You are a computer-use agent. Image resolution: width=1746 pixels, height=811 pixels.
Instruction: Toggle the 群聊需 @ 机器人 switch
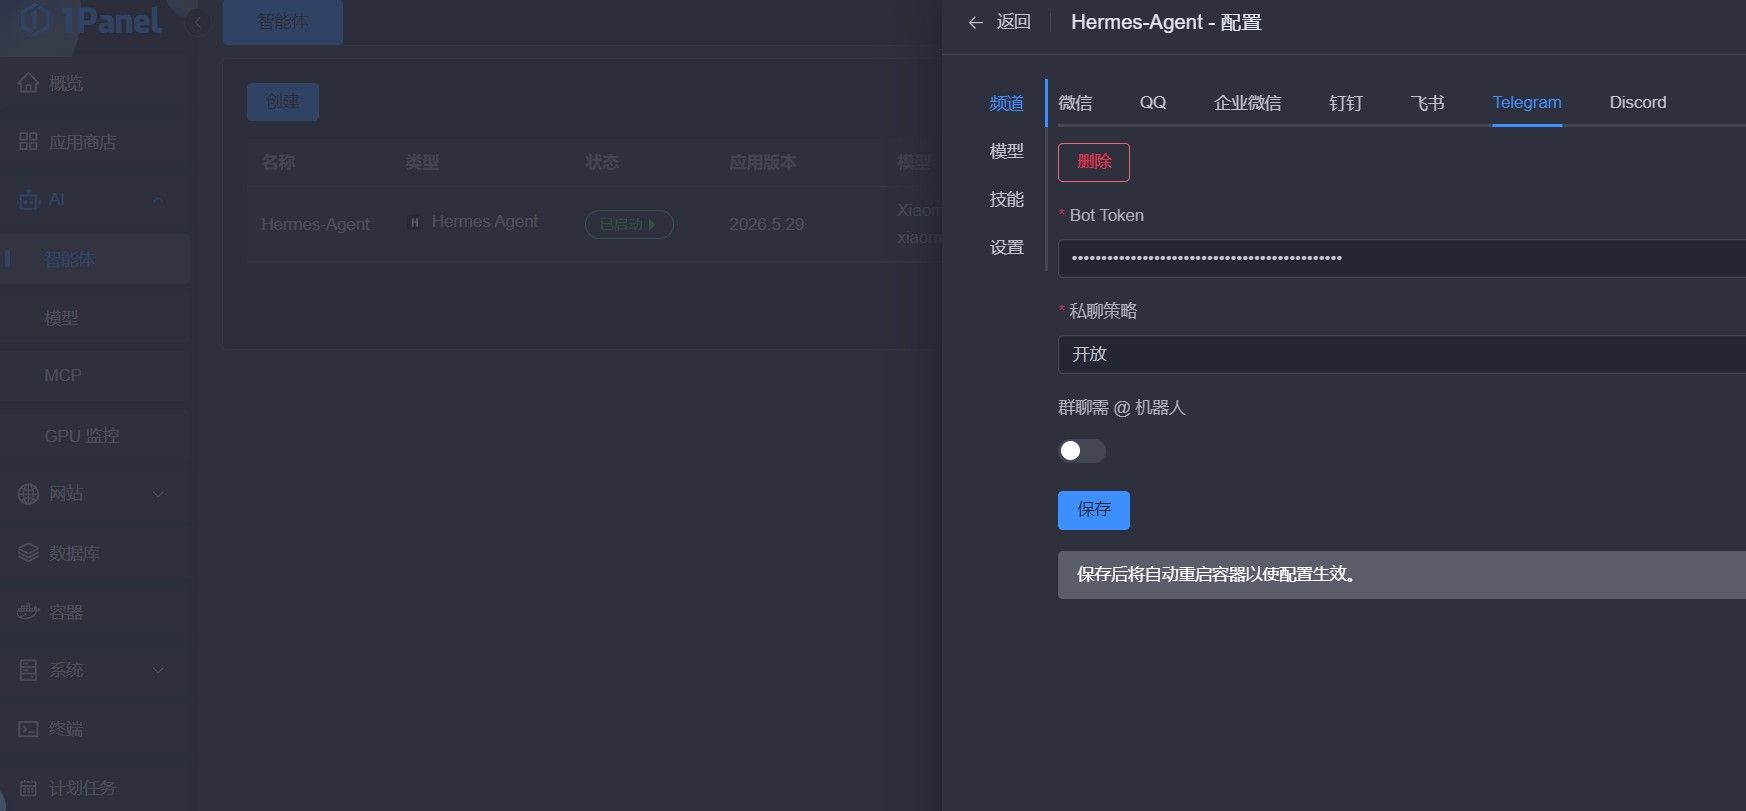[x=1082, y=451]
